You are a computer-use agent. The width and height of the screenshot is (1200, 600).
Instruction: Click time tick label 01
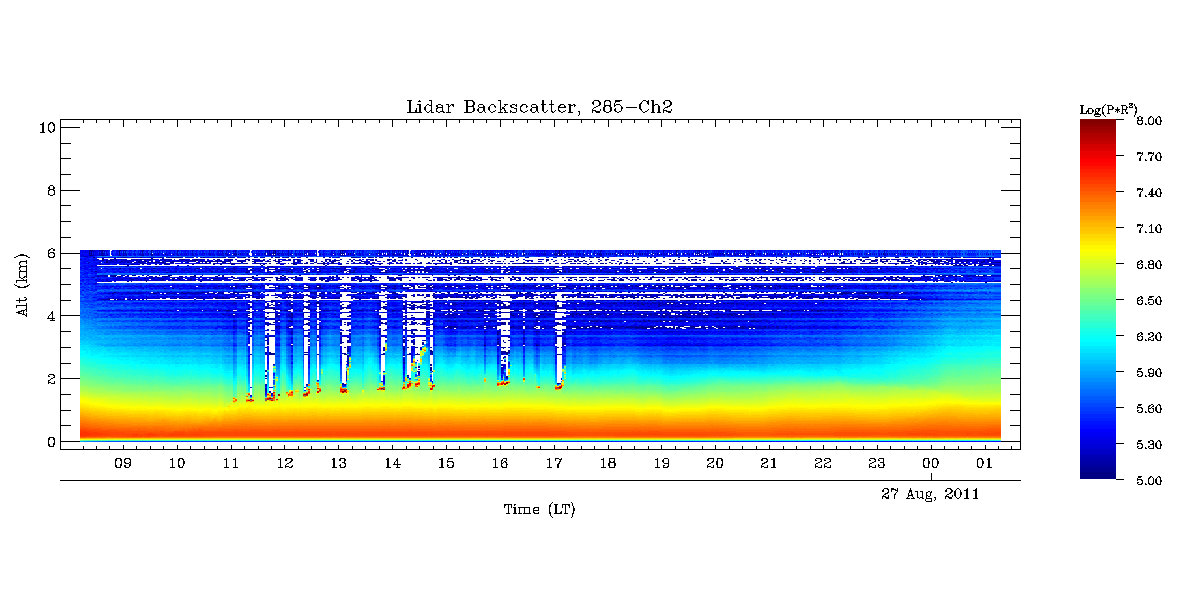click(x=984, y=464)
